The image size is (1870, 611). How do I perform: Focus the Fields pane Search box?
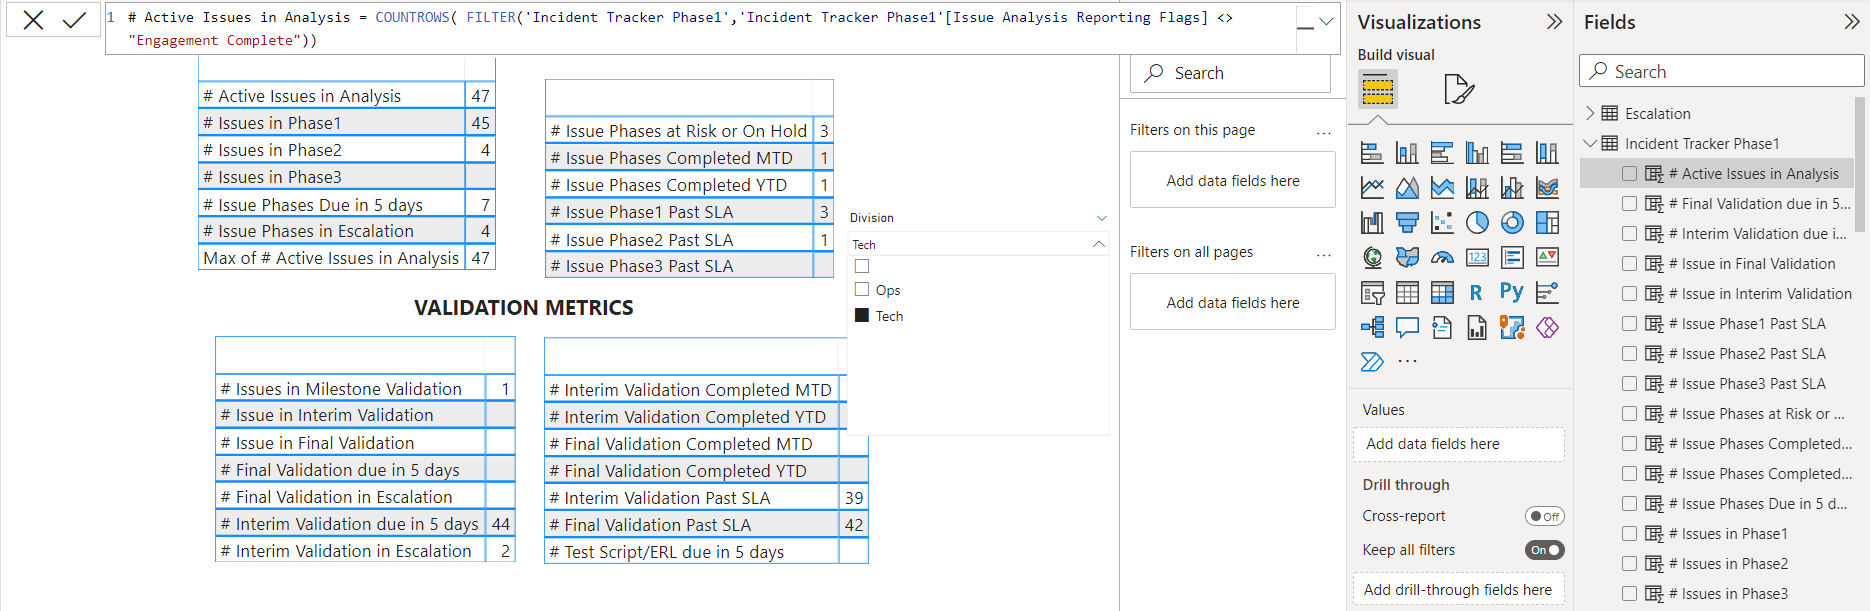(x=1722, y=71)
